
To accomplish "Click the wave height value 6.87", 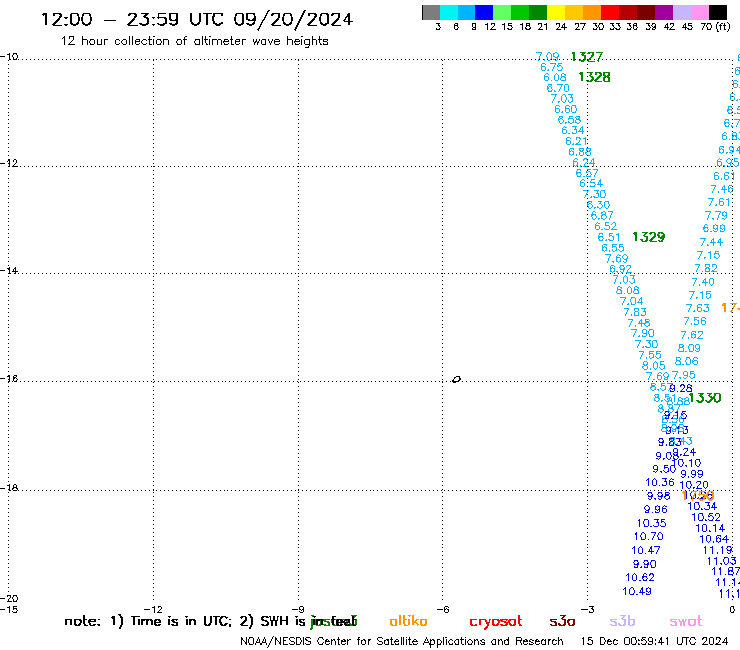I will tap(602, 216).
